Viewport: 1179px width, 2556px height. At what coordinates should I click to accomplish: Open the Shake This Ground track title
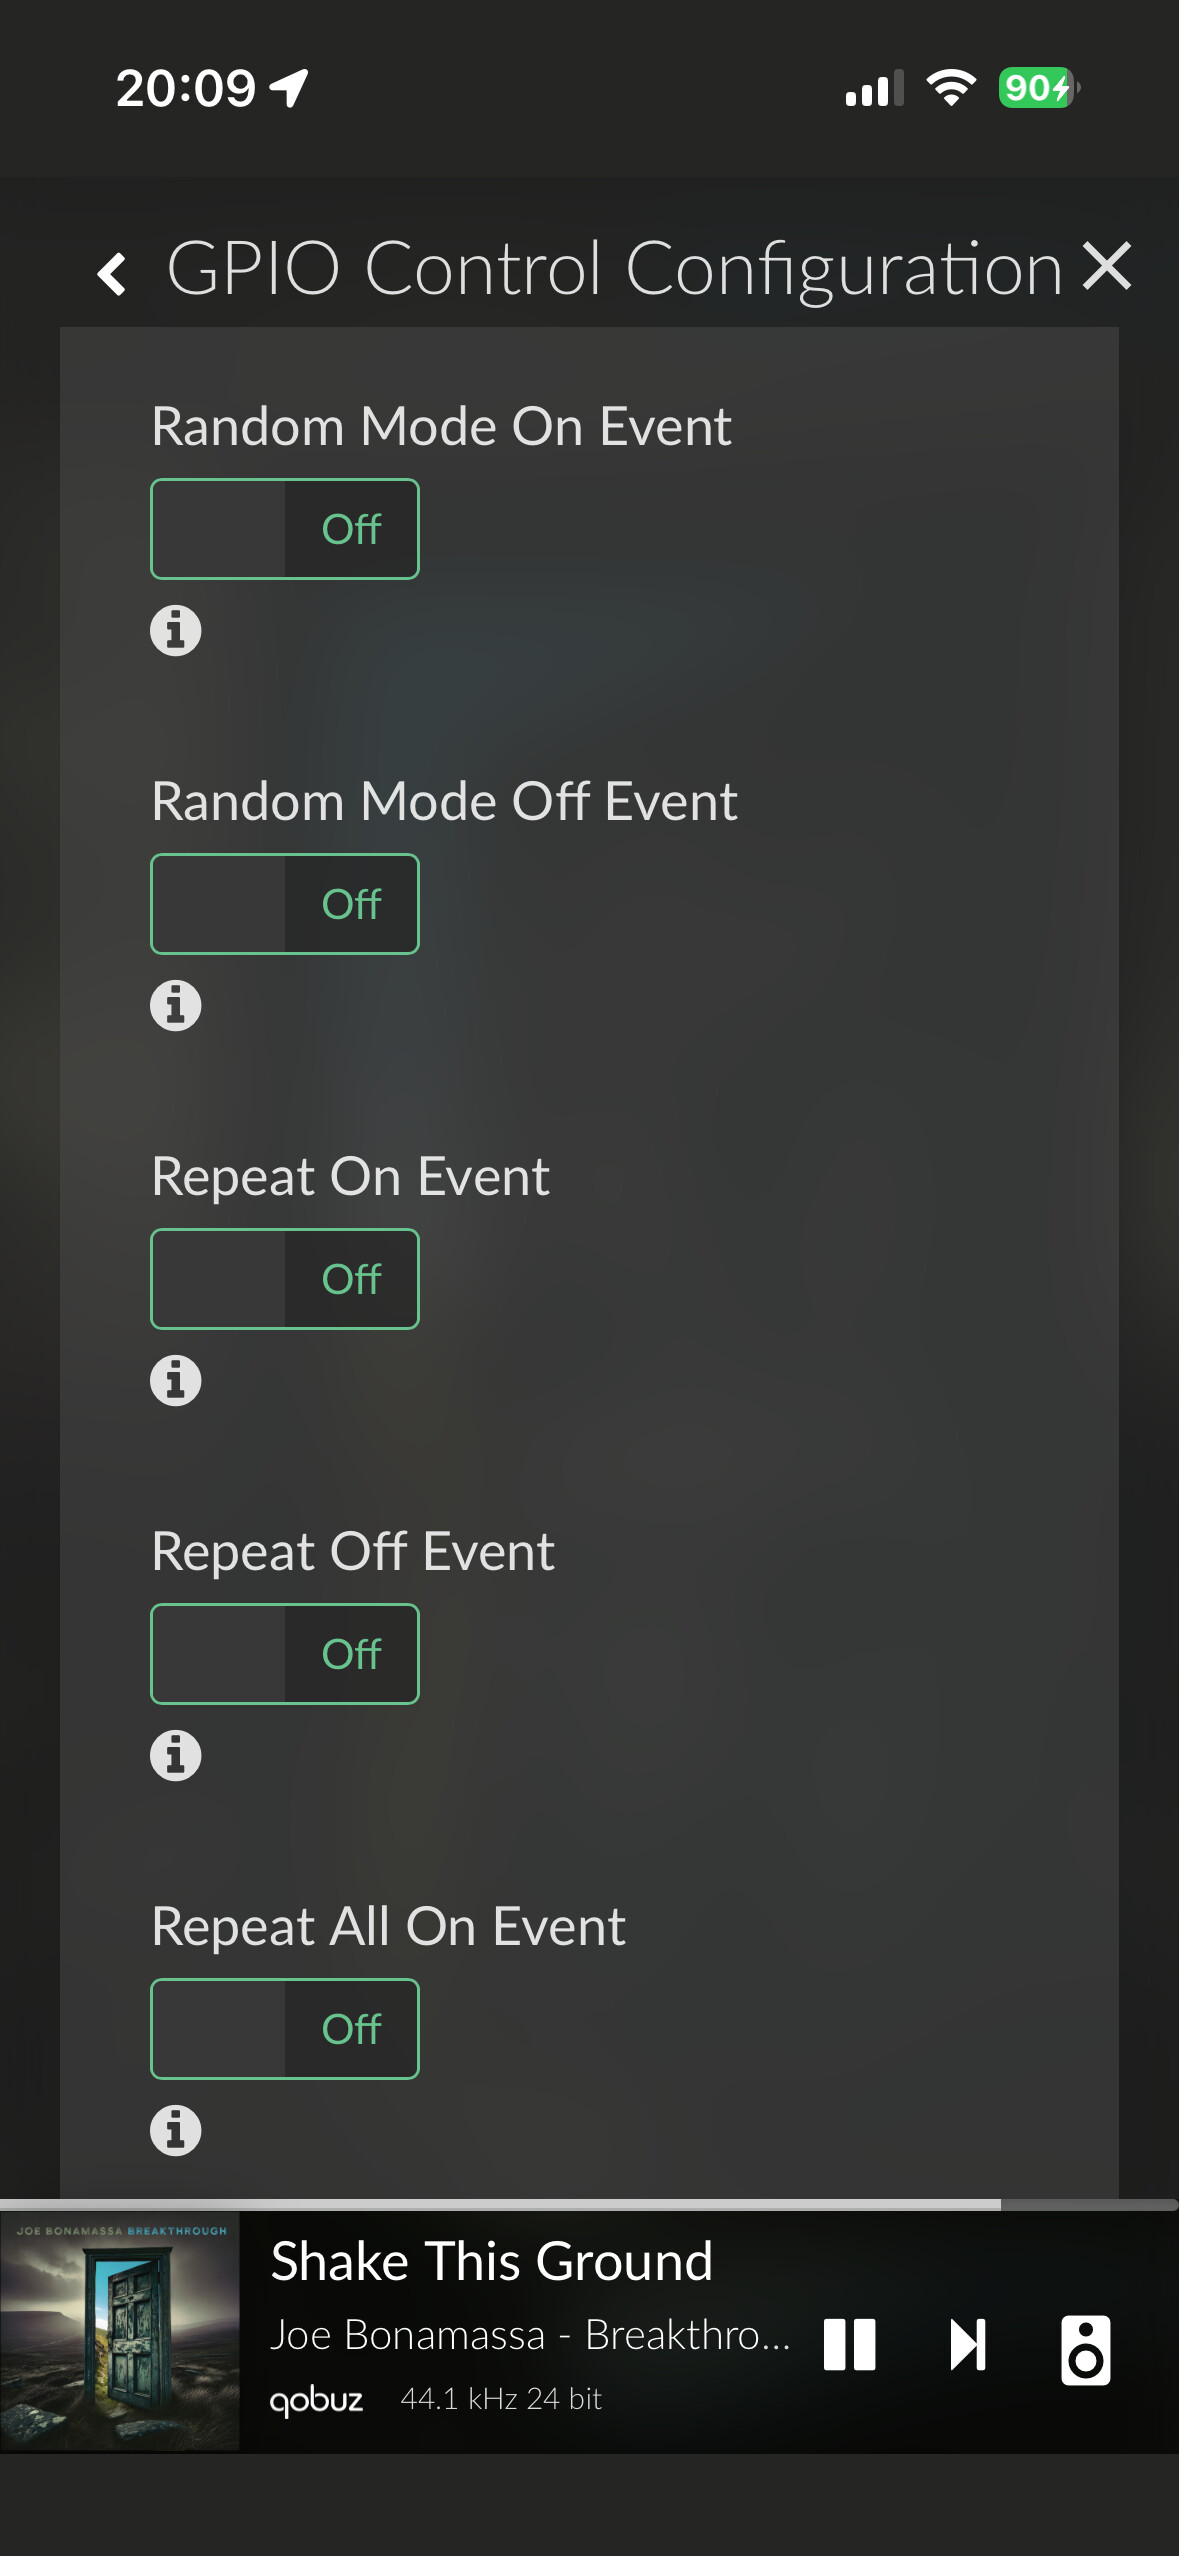(492, 2262)
